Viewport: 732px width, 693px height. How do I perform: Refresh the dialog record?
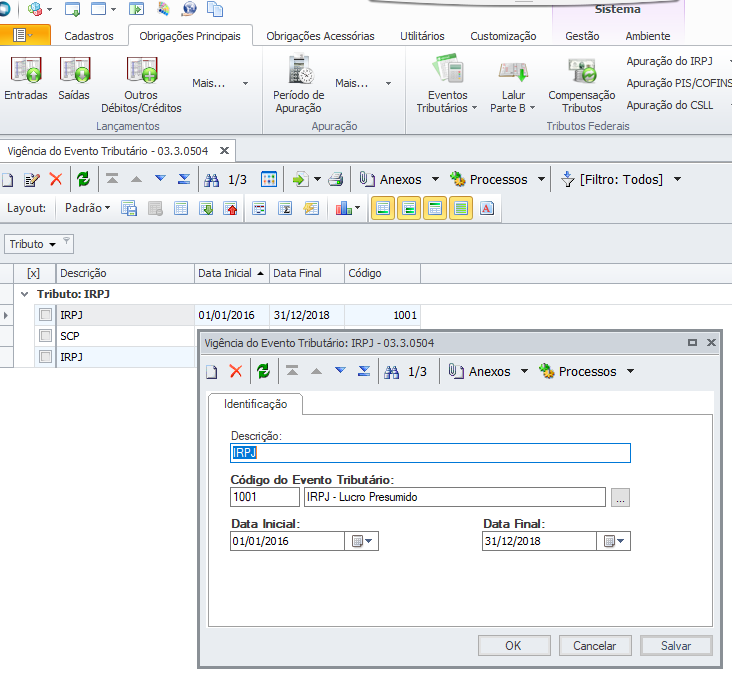263,372
